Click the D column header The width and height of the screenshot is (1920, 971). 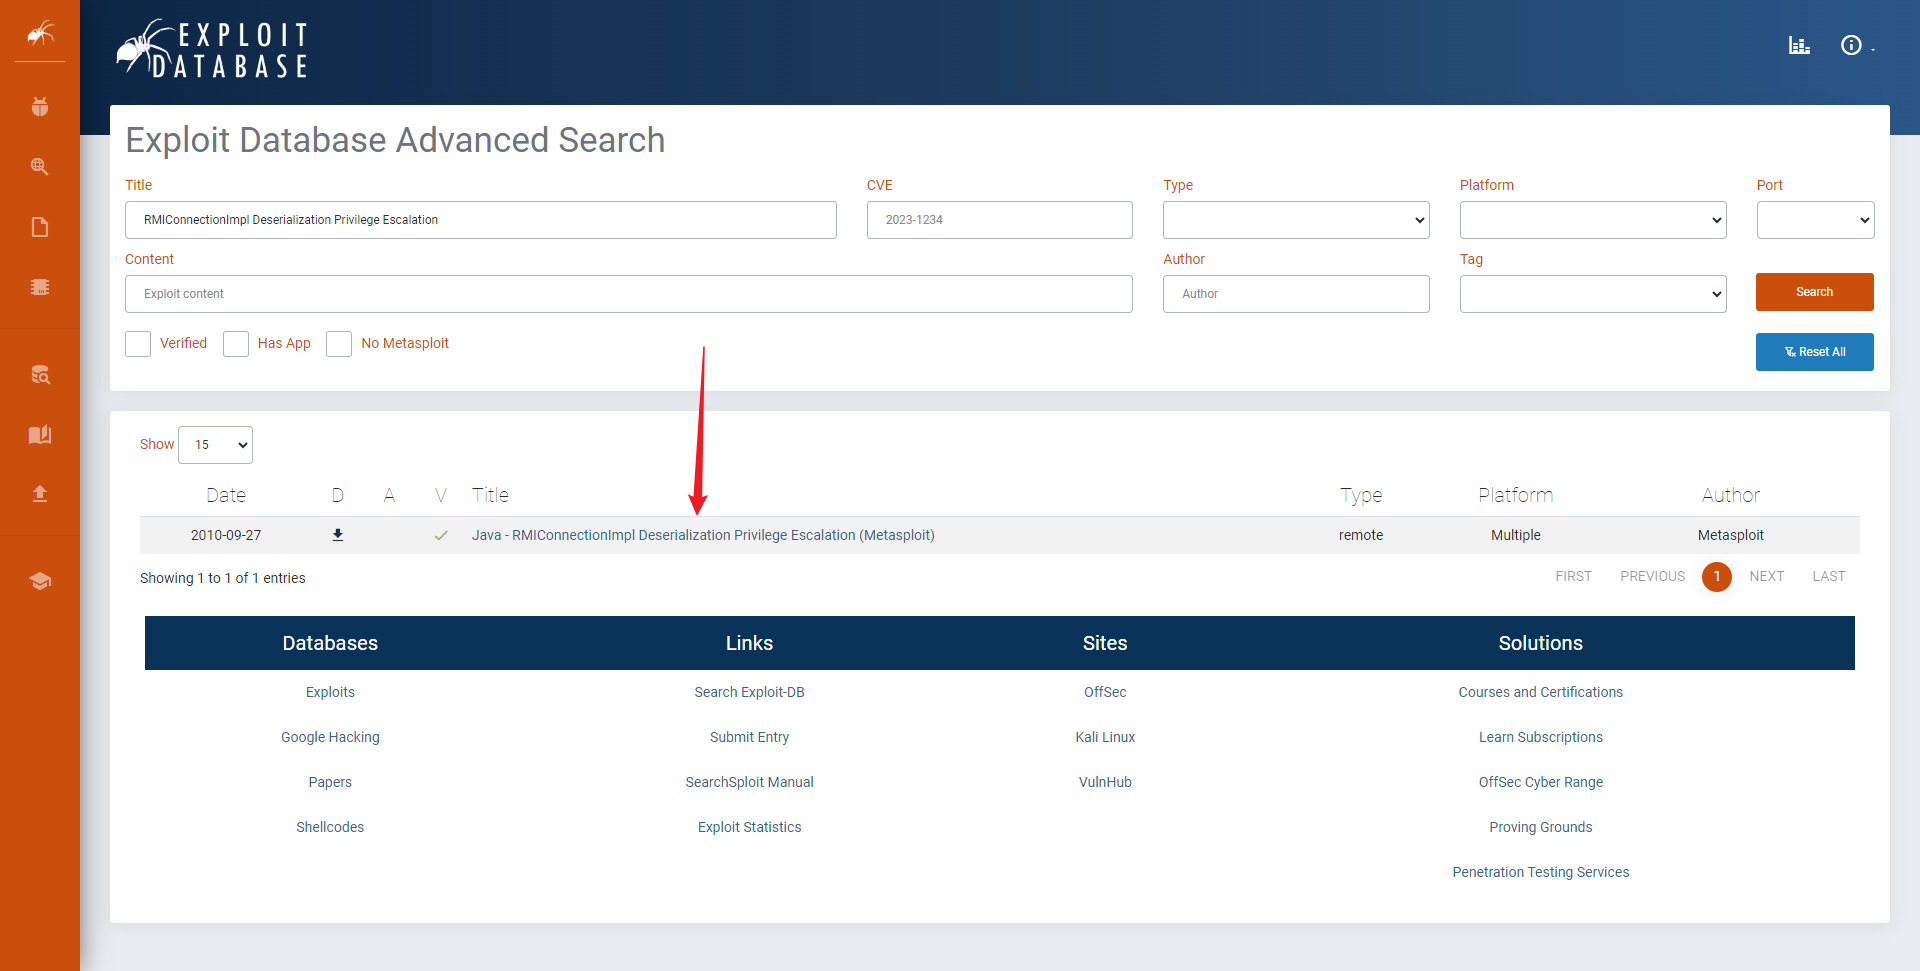[x=338, y=495]
